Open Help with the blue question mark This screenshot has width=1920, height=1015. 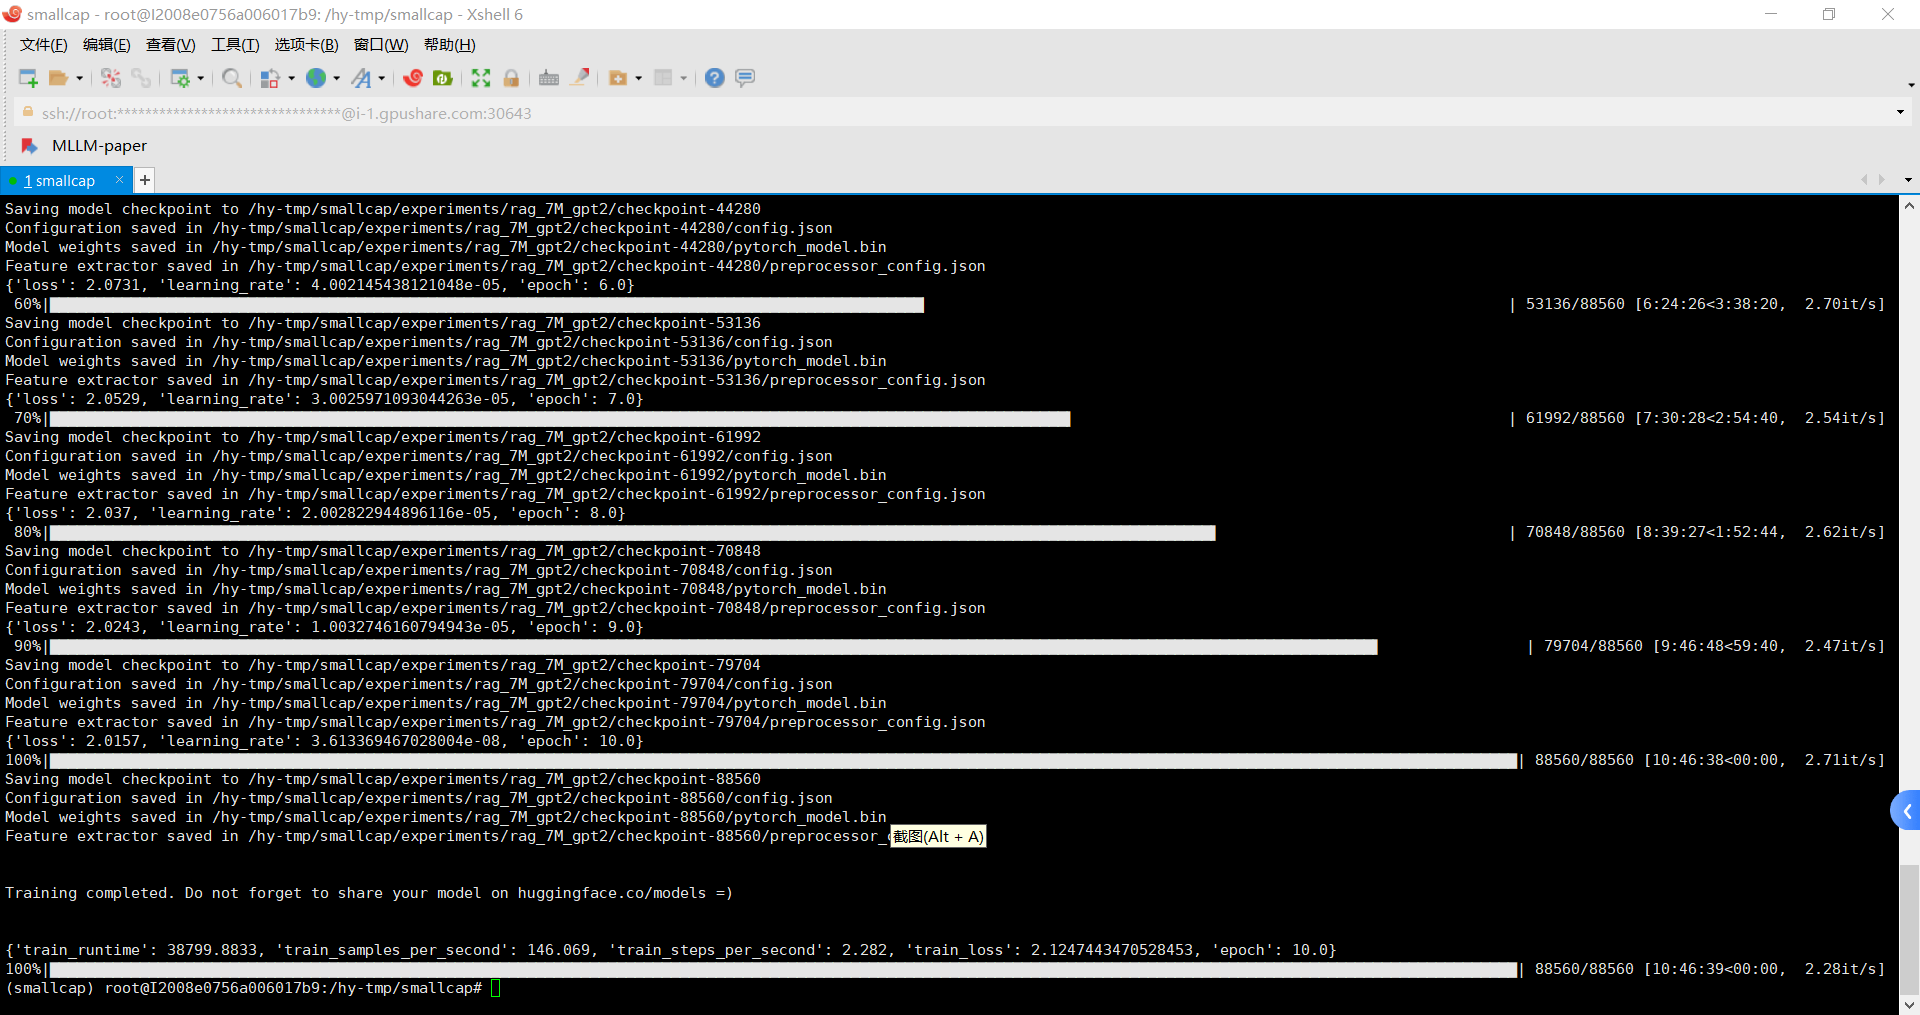[714, 78]
